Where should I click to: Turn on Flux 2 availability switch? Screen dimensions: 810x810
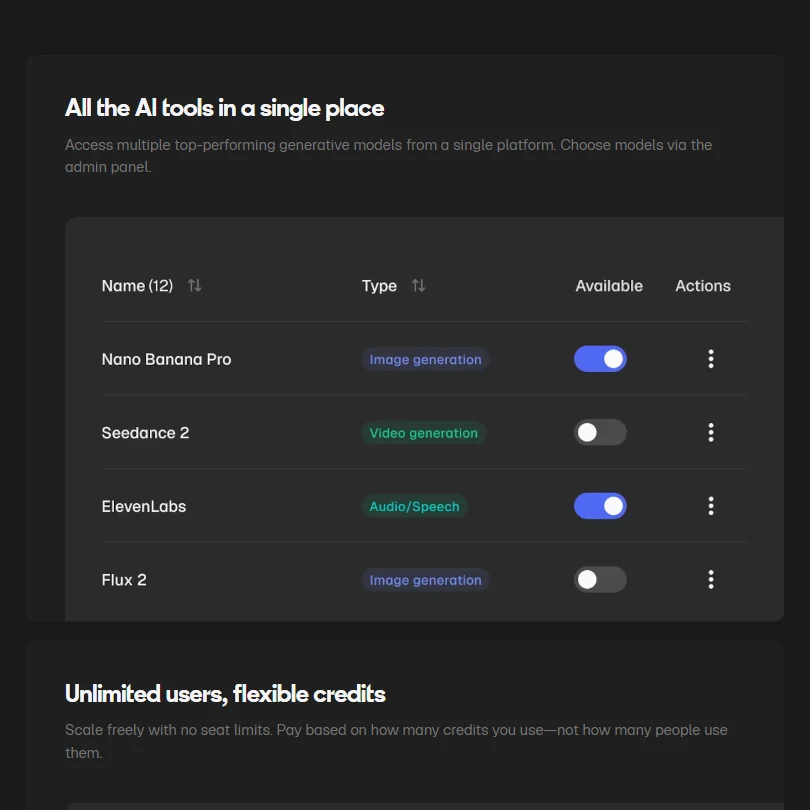point(600,580)
